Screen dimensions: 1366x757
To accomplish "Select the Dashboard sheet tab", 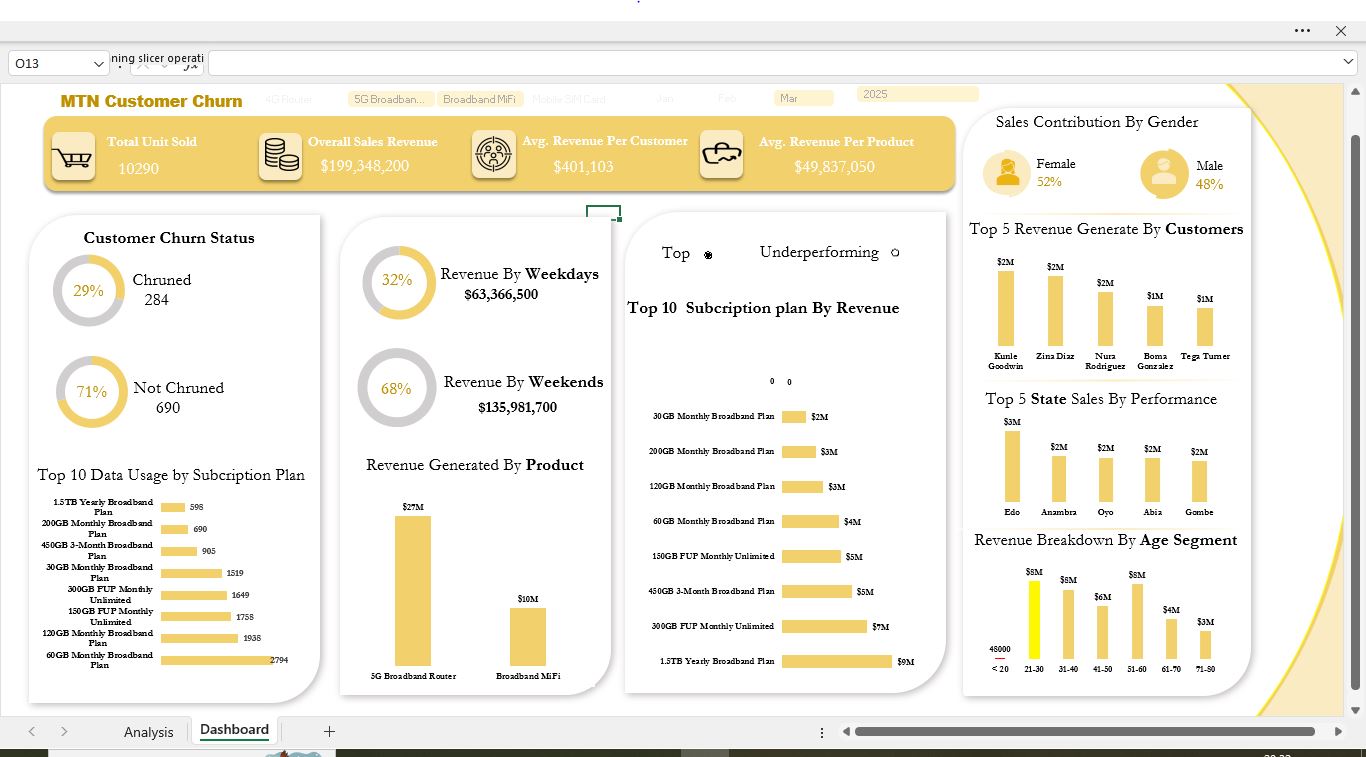I will point(234,730).
